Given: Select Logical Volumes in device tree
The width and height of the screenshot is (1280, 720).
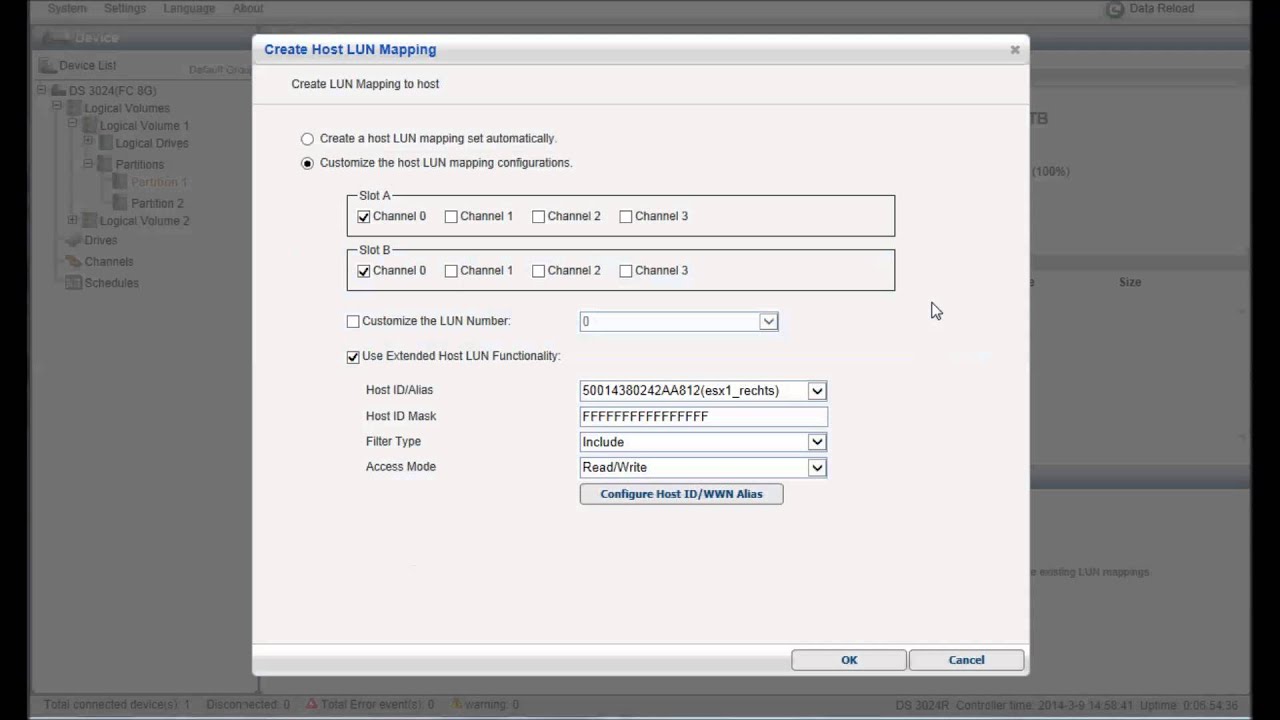Looking at the screenshot, I should (x=127, y=108).
